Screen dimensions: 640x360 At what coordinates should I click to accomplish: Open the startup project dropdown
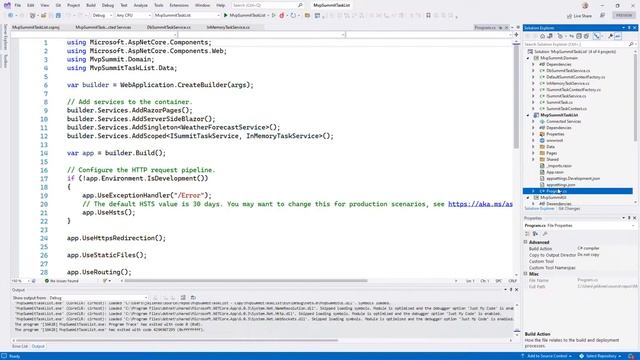point(187,15)
